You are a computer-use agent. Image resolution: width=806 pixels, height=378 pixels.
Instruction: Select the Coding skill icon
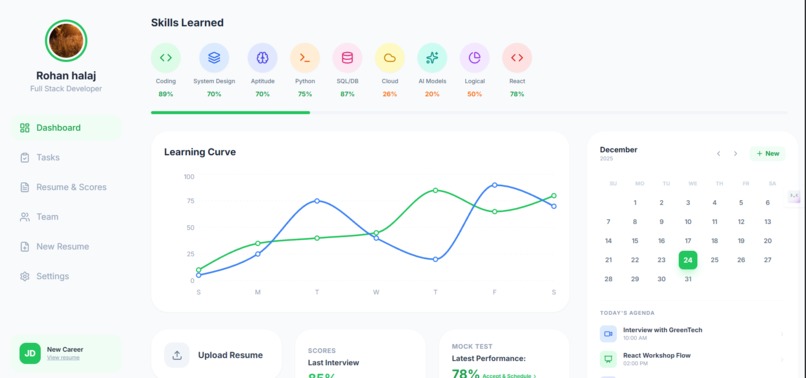(x=166, y=58)
